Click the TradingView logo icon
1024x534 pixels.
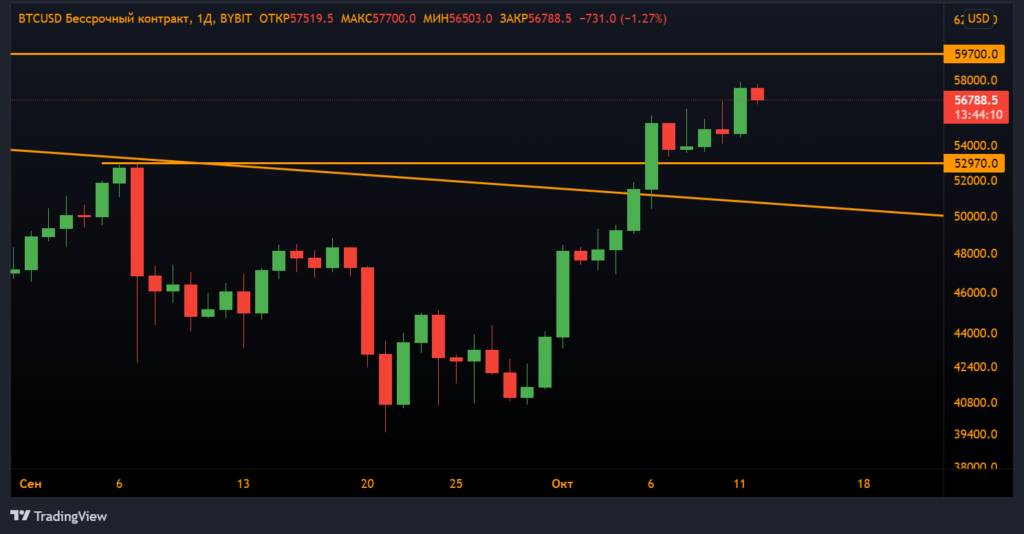tap(19, 516)
